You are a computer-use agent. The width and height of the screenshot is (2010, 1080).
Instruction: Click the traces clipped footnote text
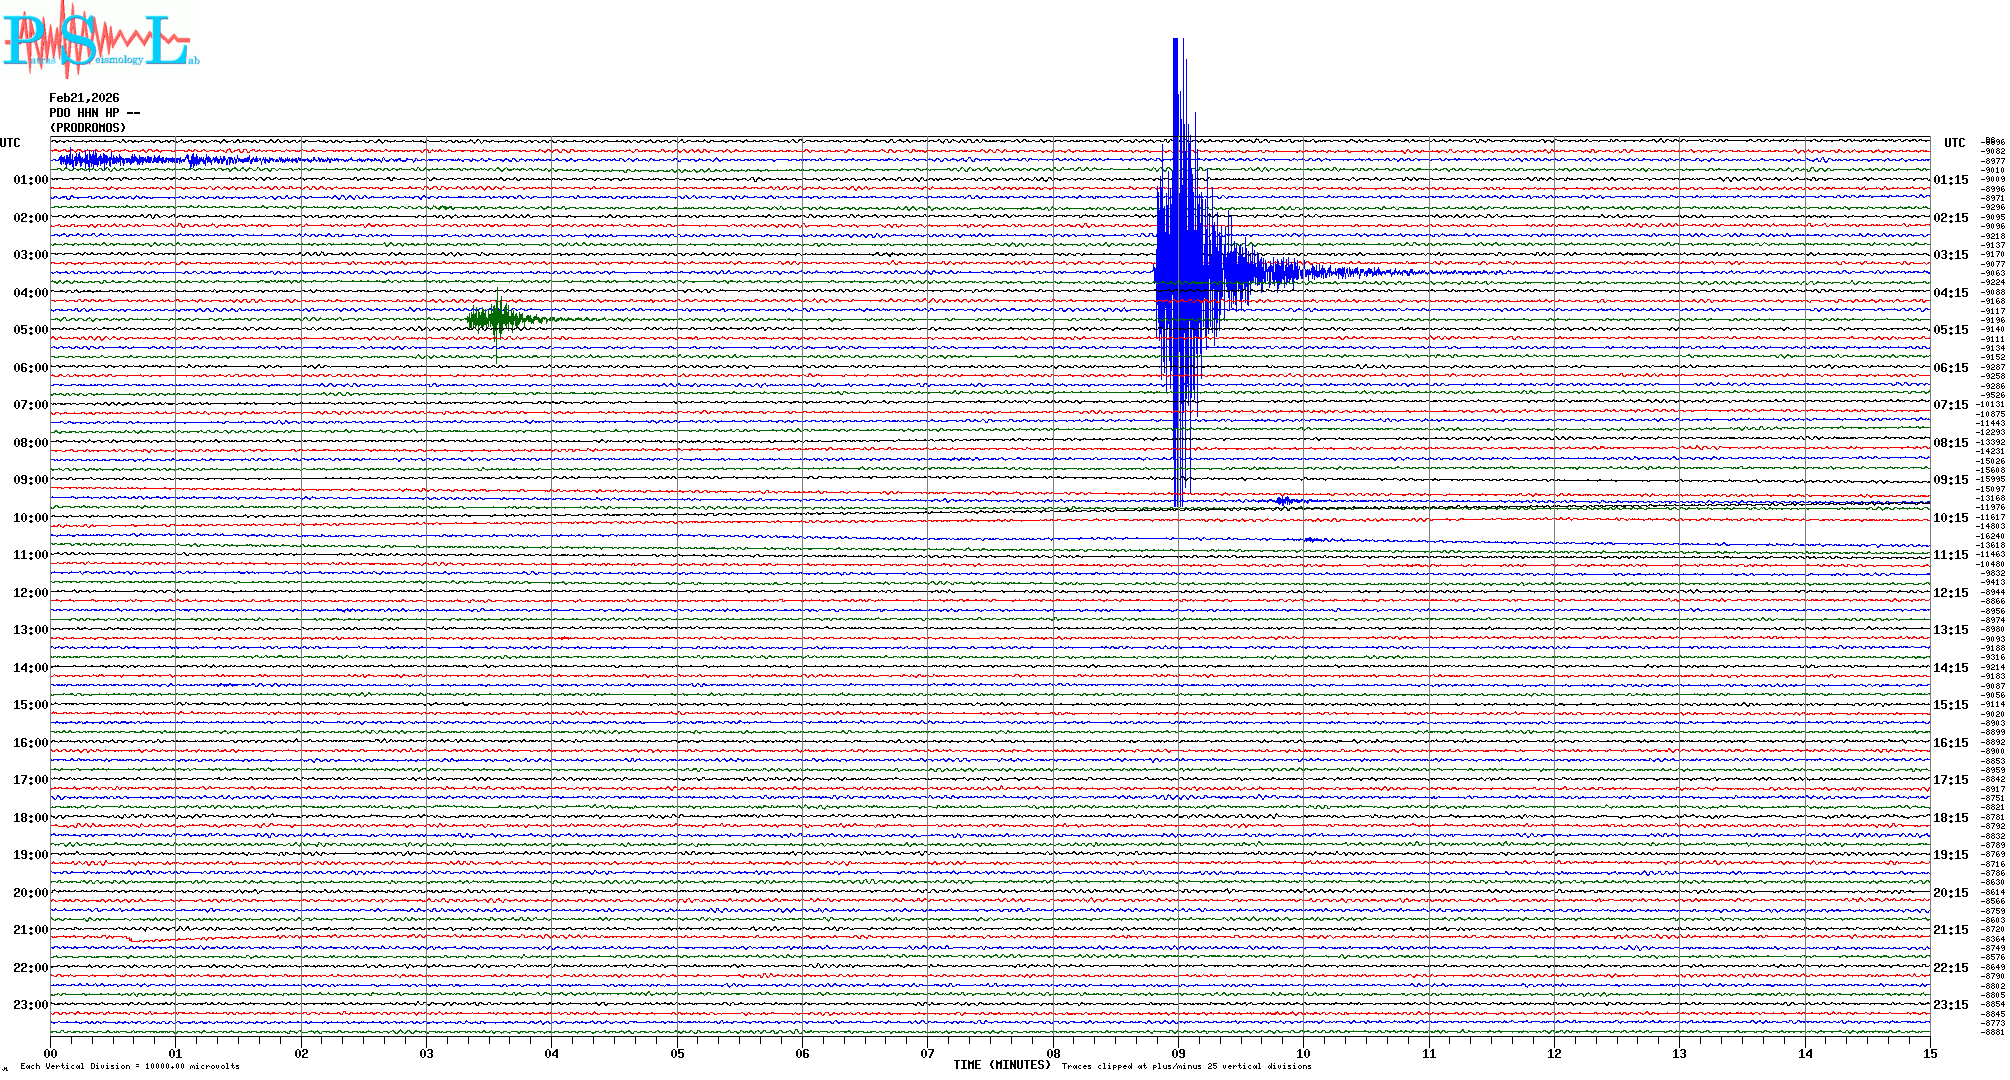pyautogui.click(x=1186, y=1066)
